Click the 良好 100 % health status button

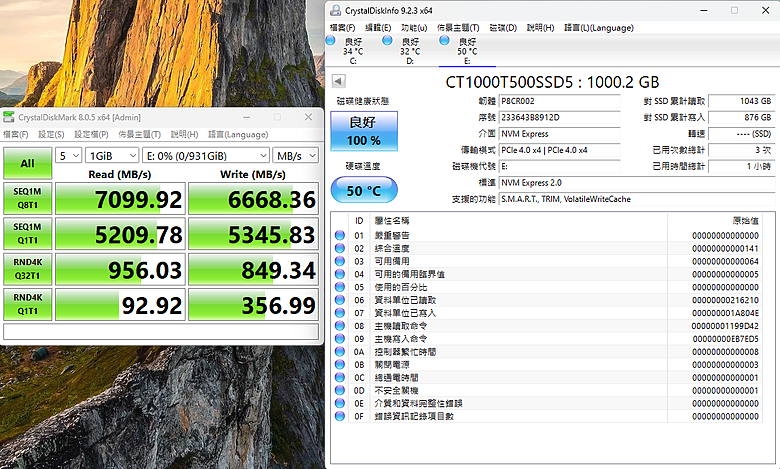tap(364, 131)
